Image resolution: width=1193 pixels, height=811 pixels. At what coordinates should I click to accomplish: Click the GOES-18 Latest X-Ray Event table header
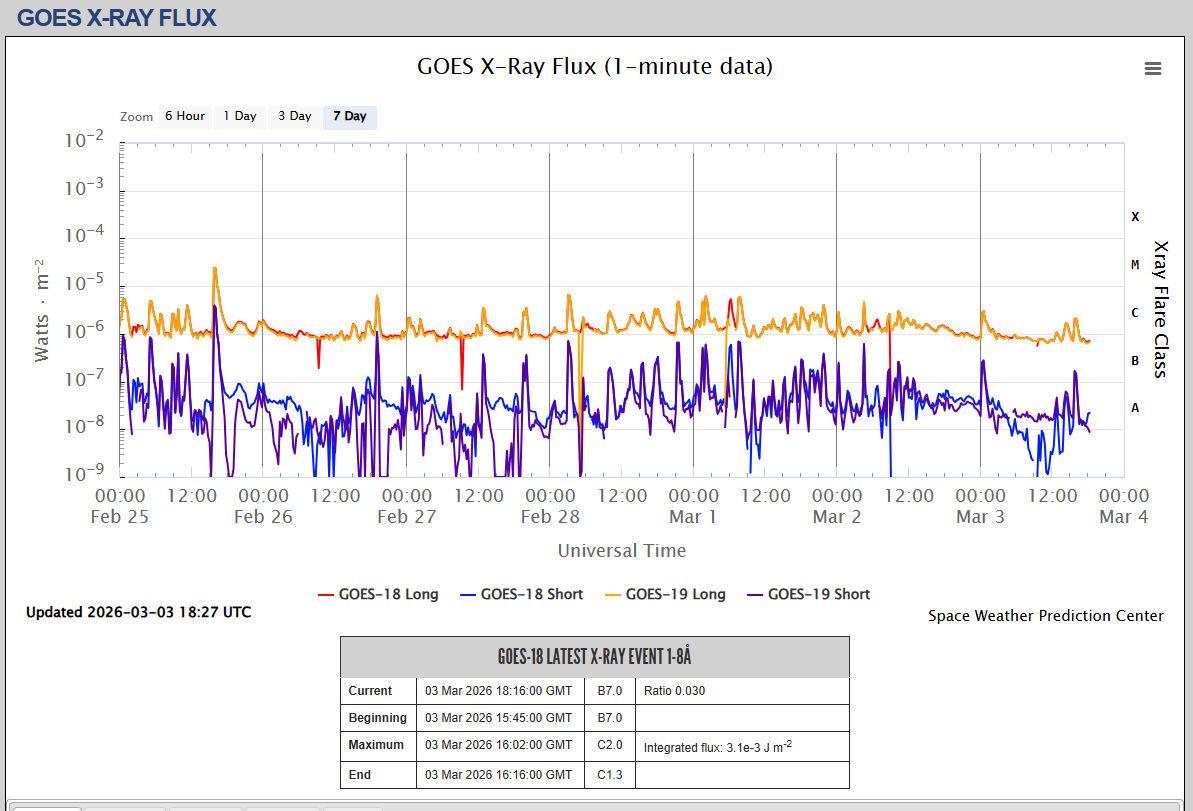pos(594,657)
